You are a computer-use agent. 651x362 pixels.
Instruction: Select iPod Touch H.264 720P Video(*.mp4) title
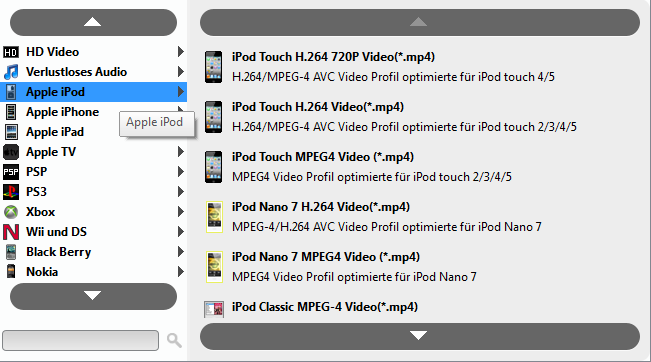click(333, 57)
